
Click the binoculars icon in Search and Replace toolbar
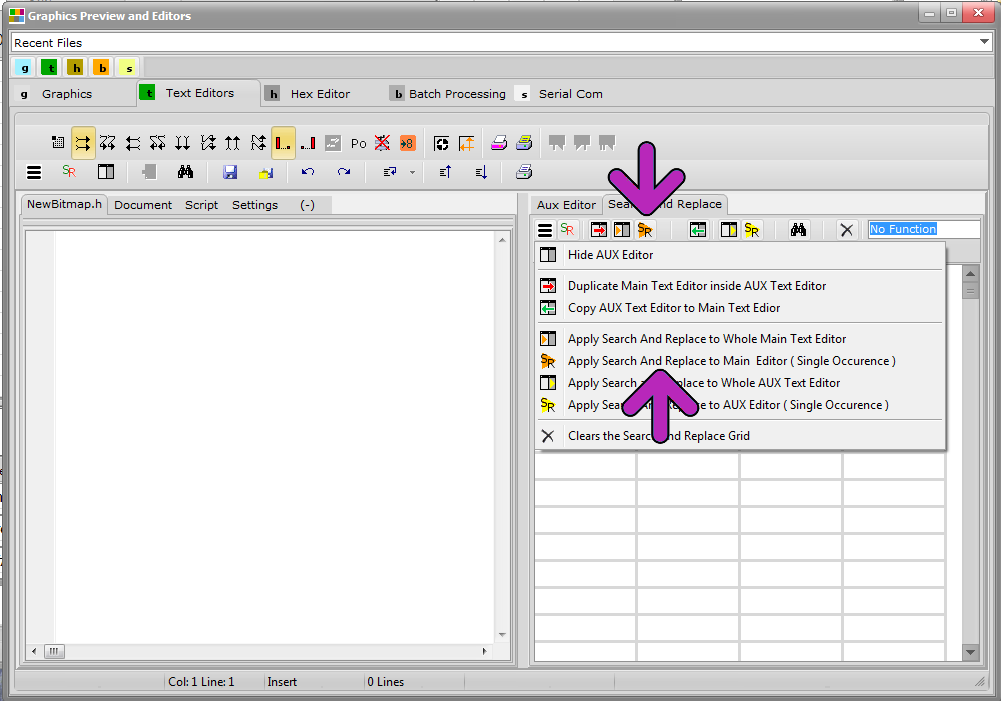pyautogui.click(x=798, y=230)
